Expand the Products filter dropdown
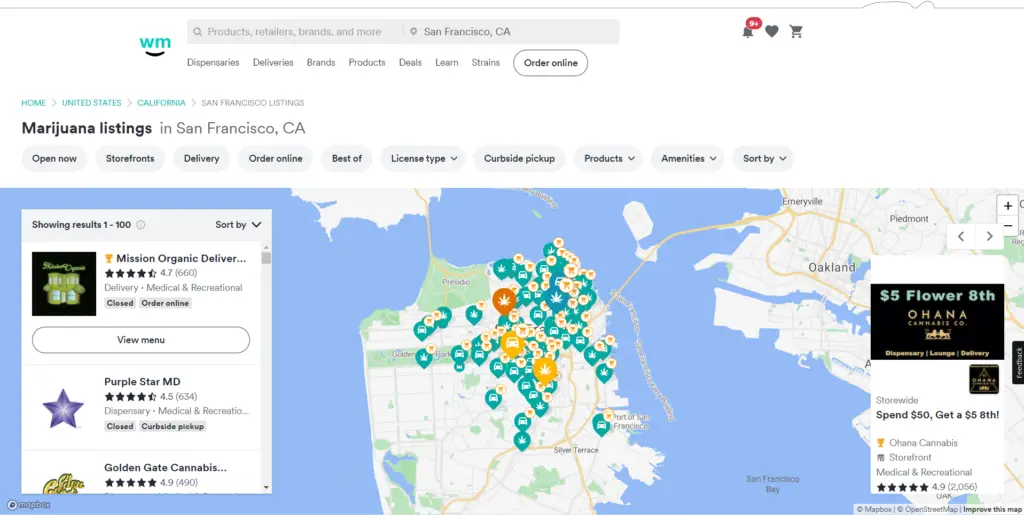The height and width of the screenshot is (515, 1024). [609, 159]
